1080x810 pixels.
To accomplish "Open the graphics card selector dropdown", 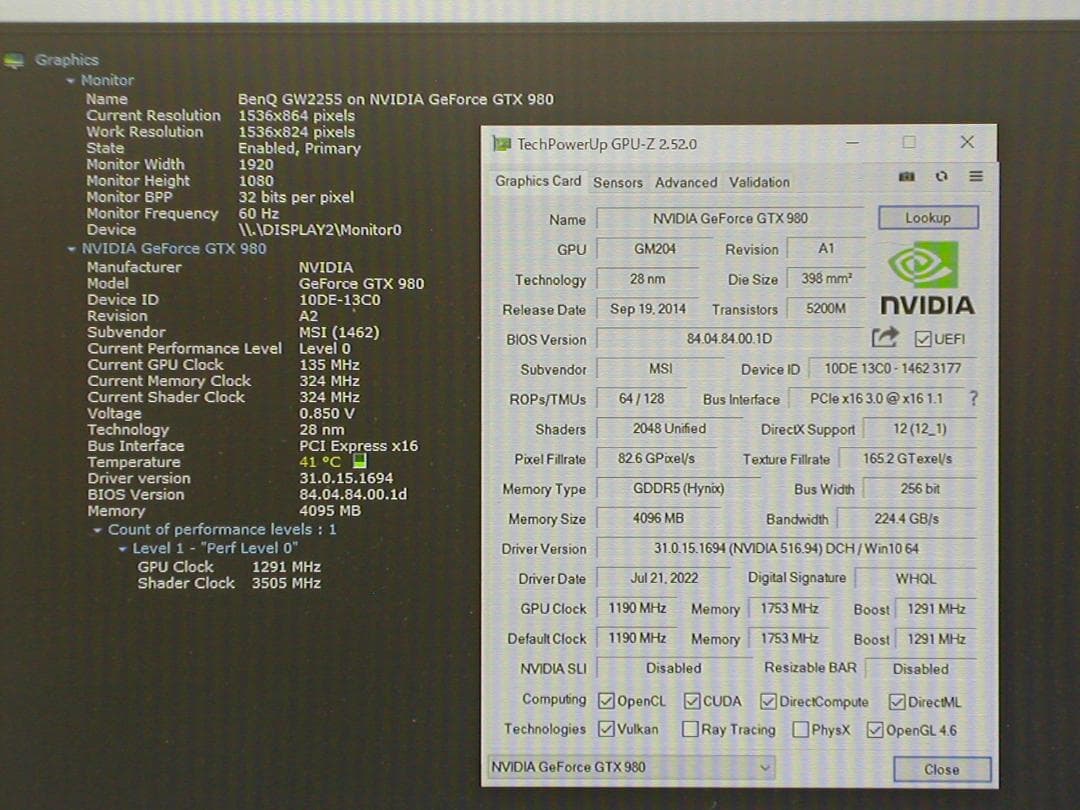I will coord(763,769).
